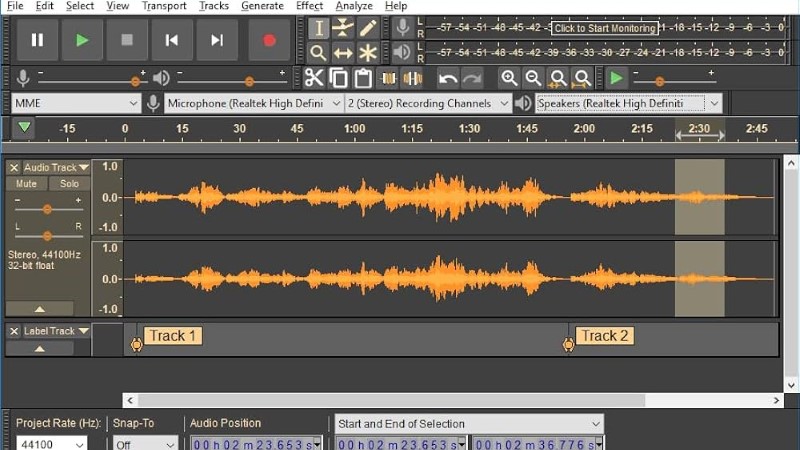Click the Undo arrow icon
800x450 pixels.
pyautogui.click(x=448, y=78)
